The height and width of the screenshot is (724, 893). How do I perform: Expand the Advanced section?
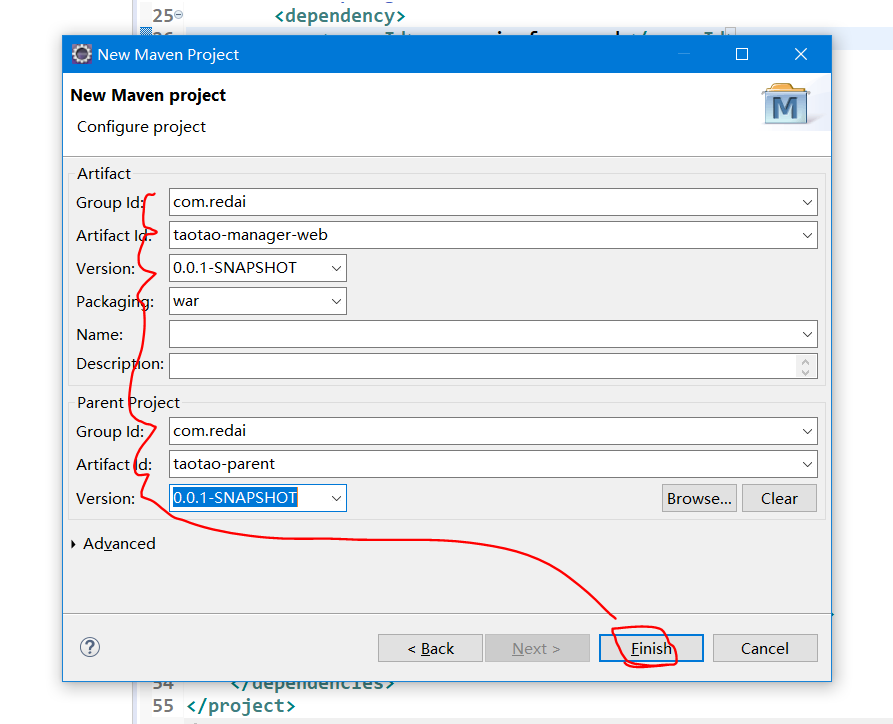pos(73,544)
